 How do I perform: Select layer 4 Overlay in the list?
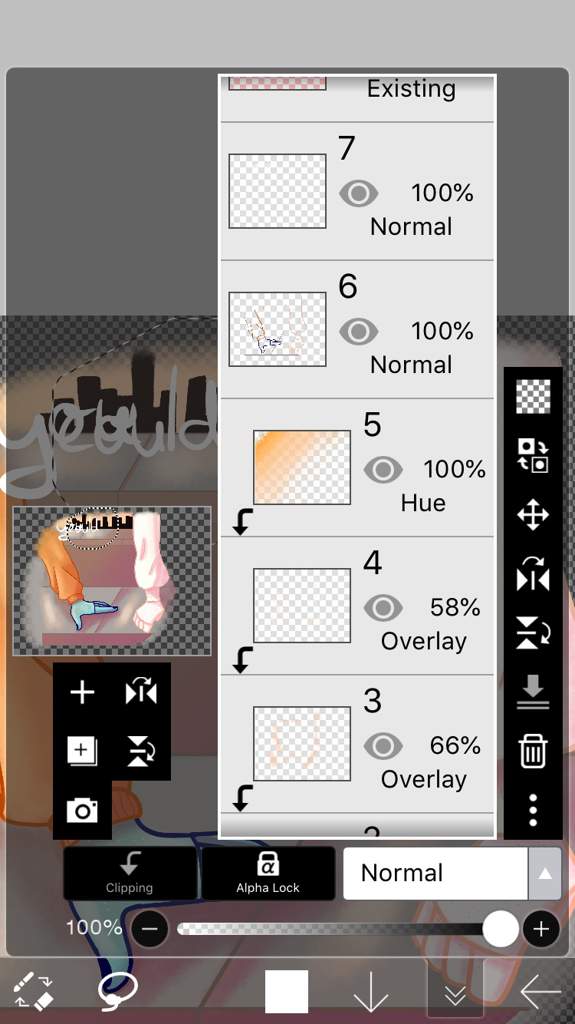[x=357, y=605]
